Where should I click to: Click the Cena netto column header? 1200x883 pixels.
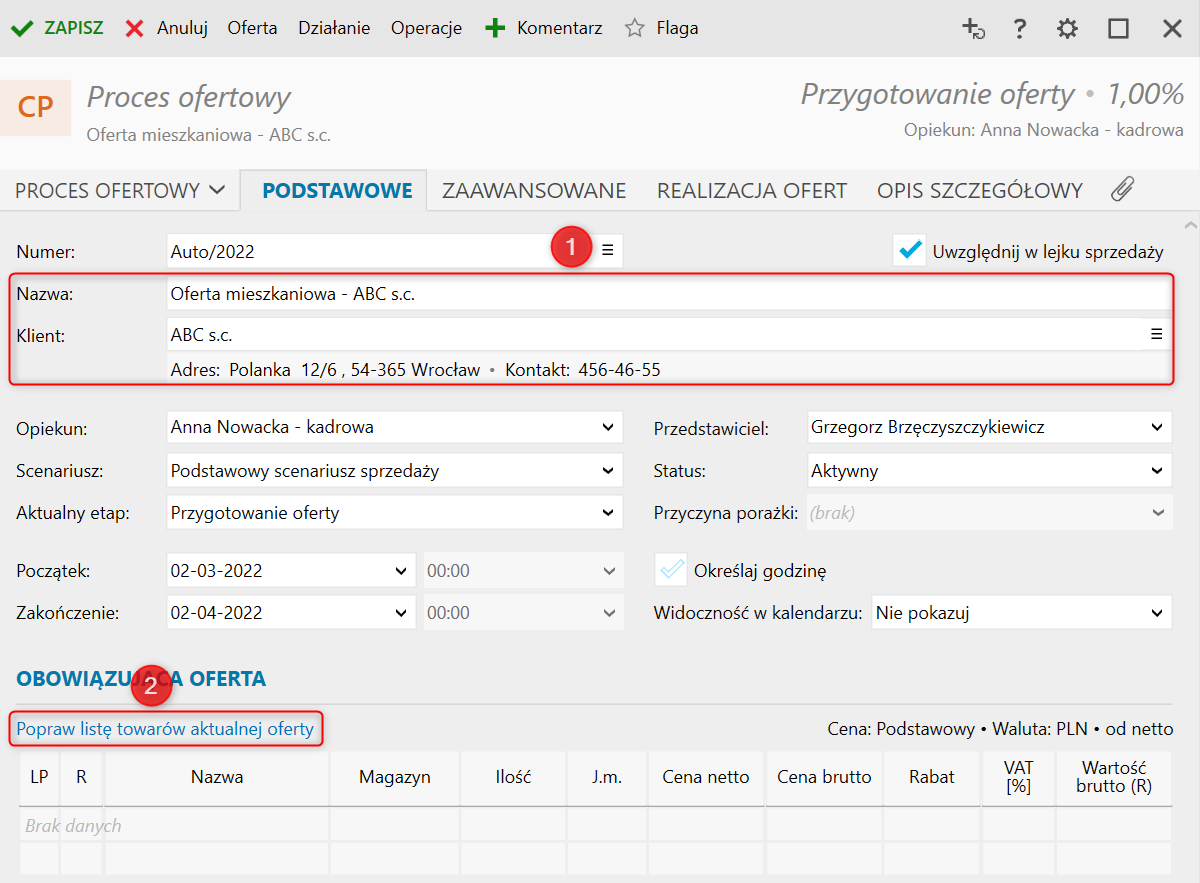(x=706, y=777)
